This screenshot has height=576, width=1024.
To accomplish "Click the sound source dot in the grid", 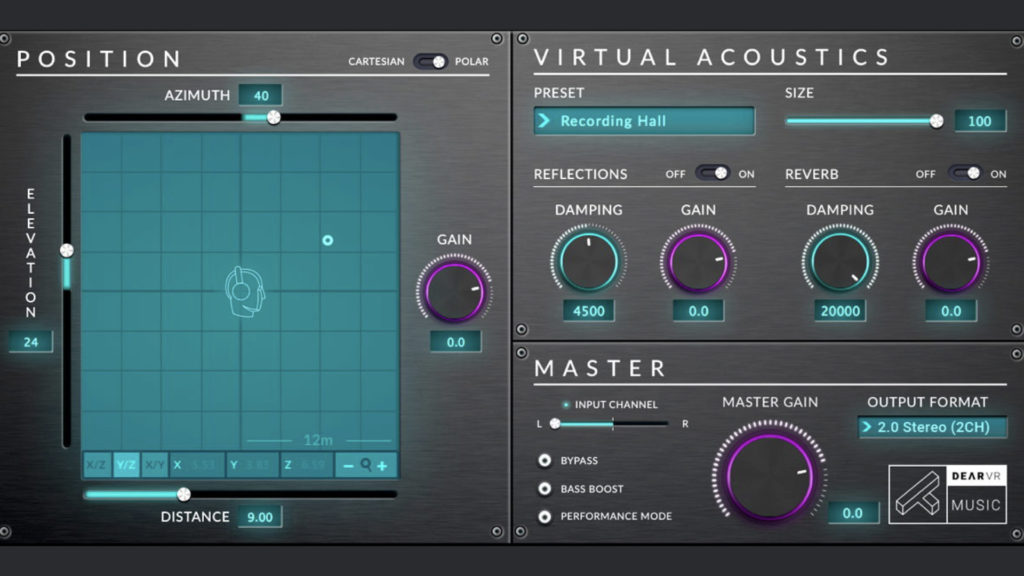I will (327, 240).
